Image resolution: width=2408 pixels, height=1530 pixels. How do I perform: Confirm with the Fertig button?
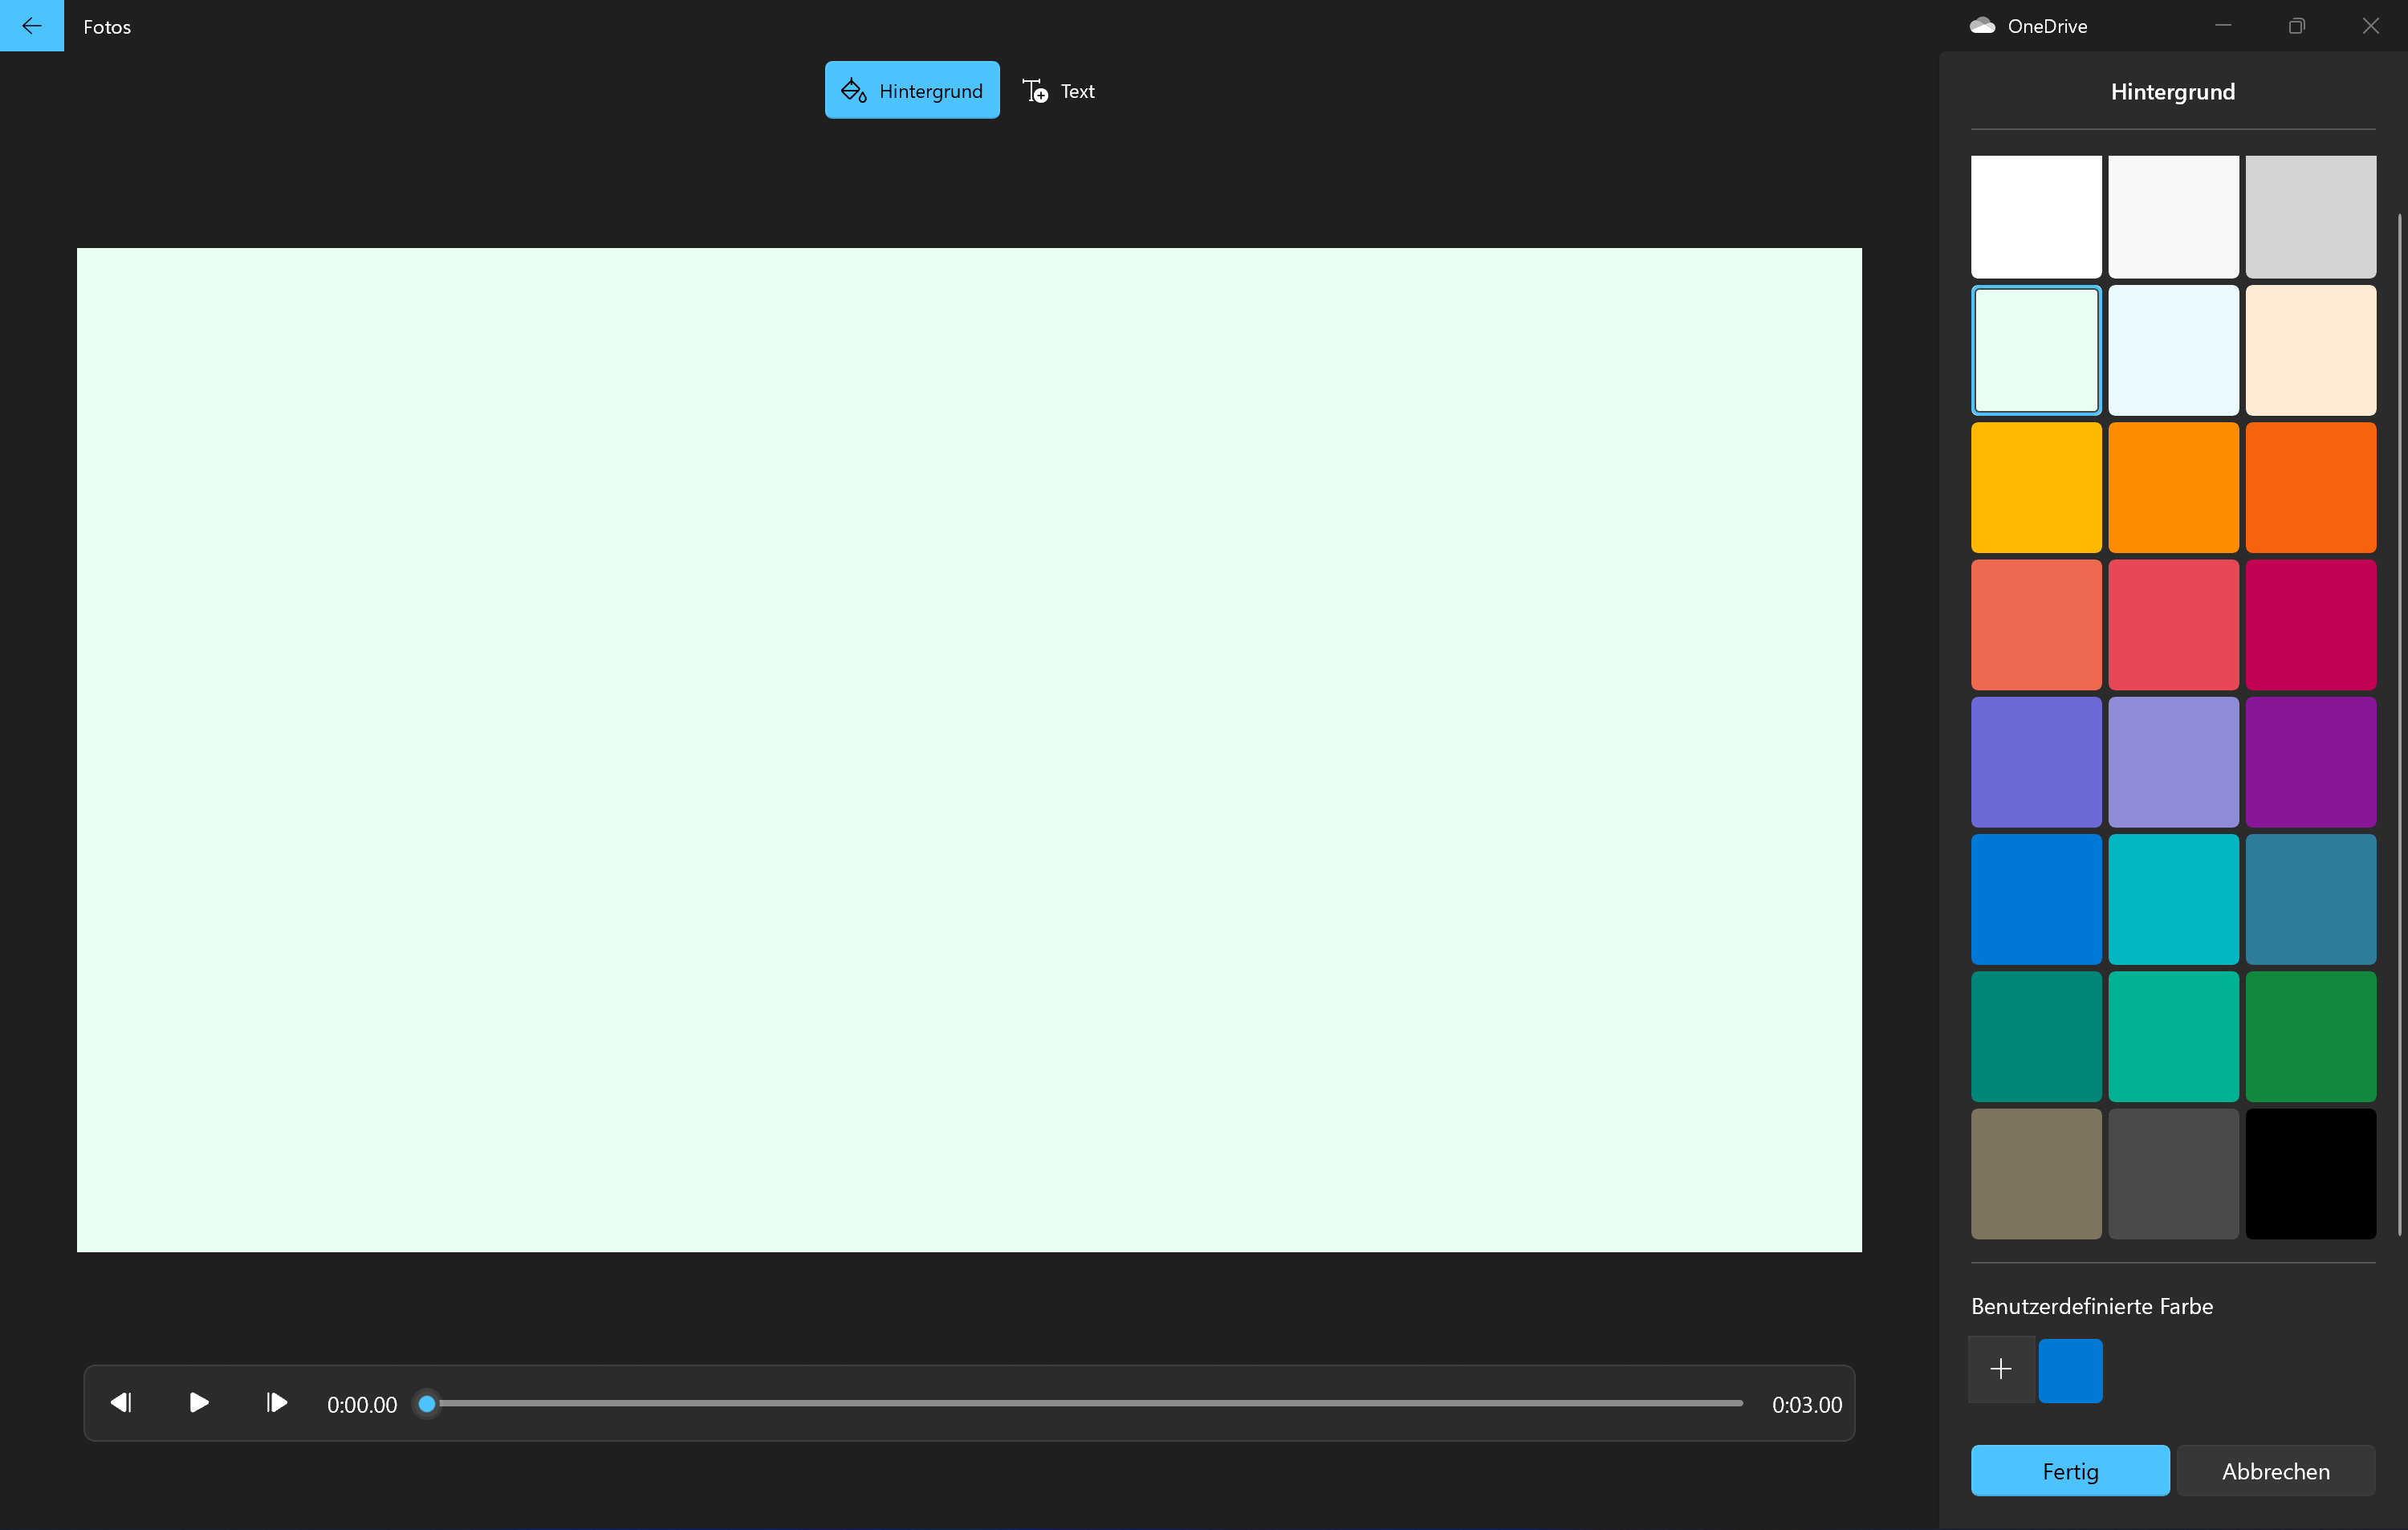point(2070,1471)
